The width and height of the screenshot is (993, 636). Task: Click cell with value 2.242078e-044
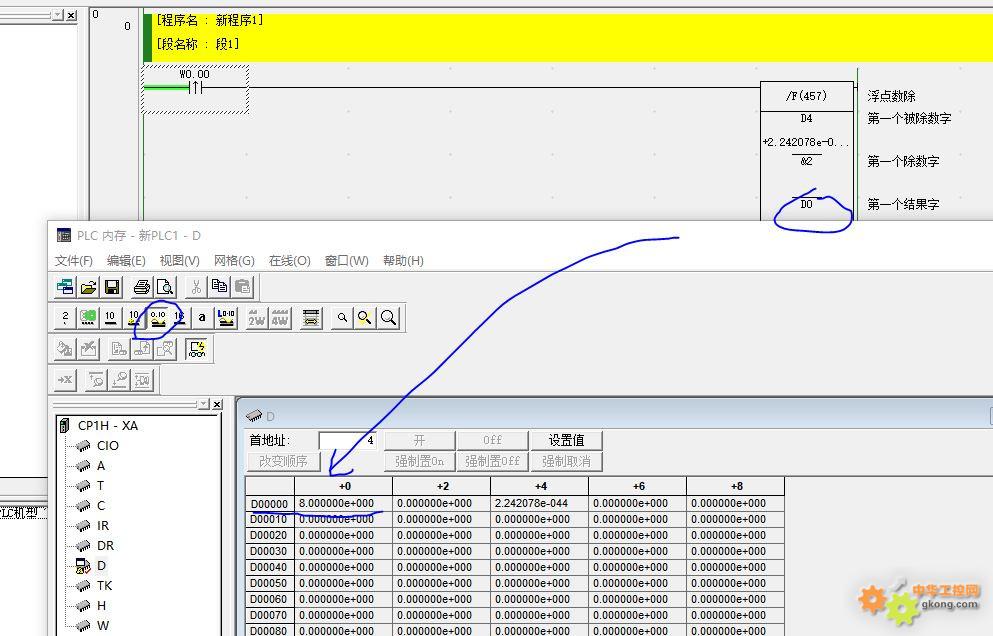pos(540,504)
